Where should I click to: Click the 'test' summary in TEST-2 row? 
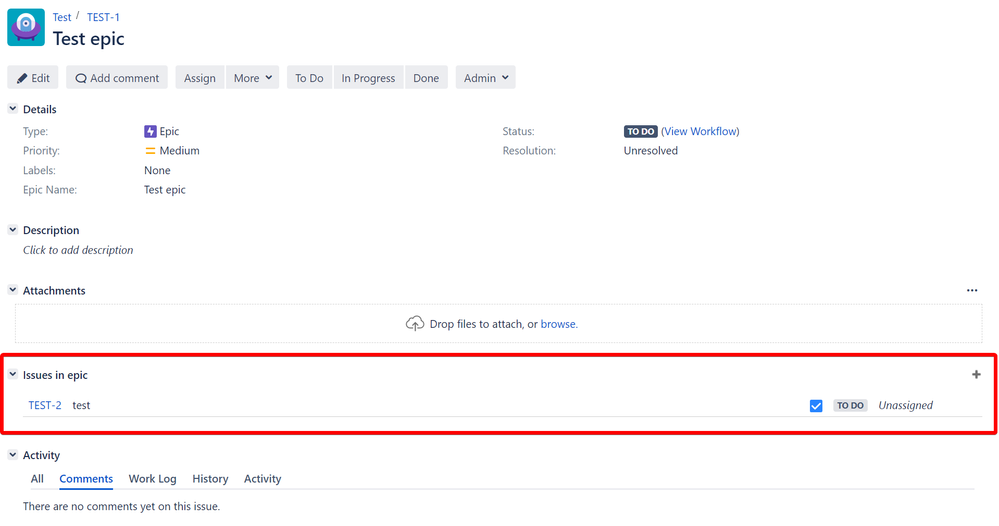tap(81, 406)
